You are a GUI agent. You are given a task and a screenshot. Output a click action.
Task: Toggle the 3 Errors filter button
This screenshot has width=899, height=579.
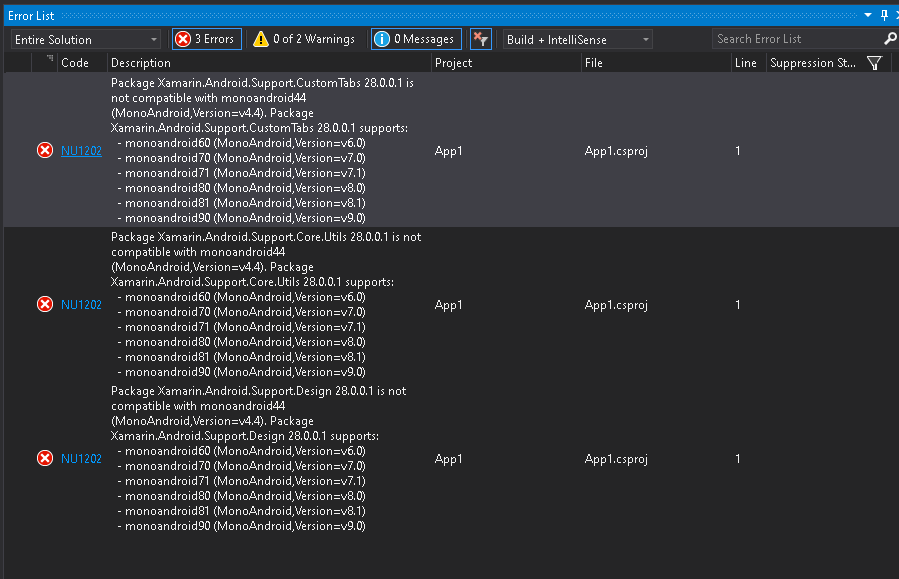point(207,39)
